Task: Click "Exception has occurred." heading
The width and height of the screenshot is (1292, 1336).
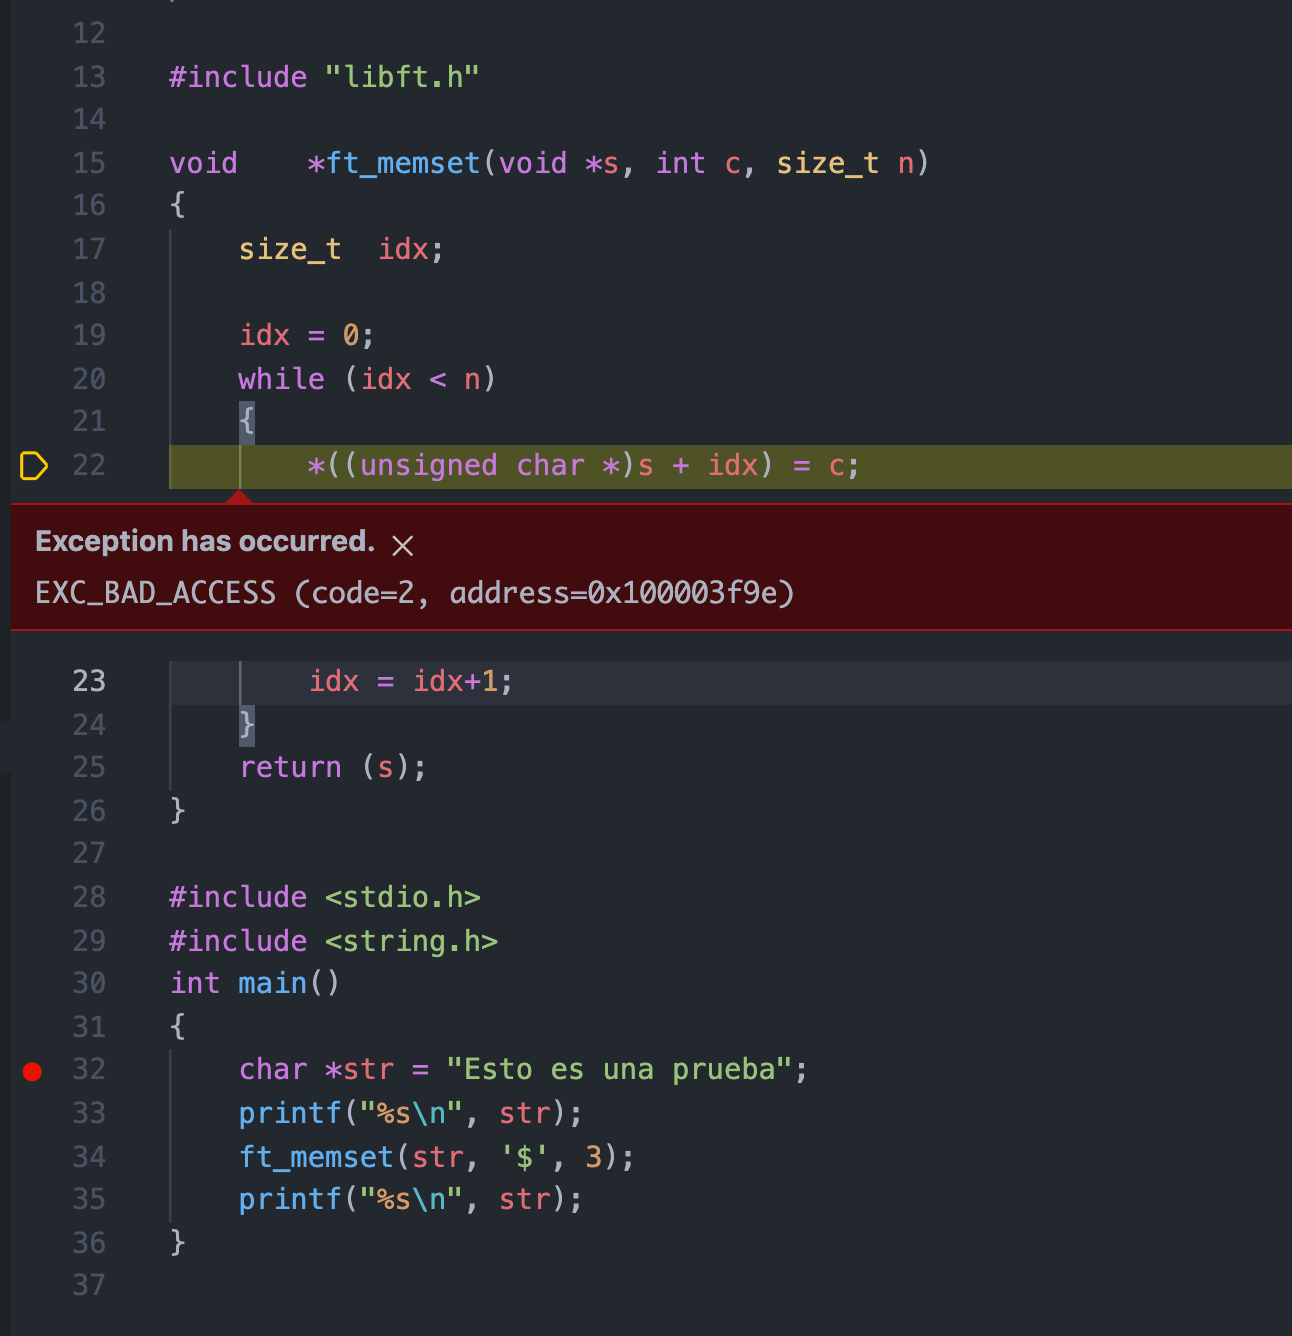Action: [205, 541]
